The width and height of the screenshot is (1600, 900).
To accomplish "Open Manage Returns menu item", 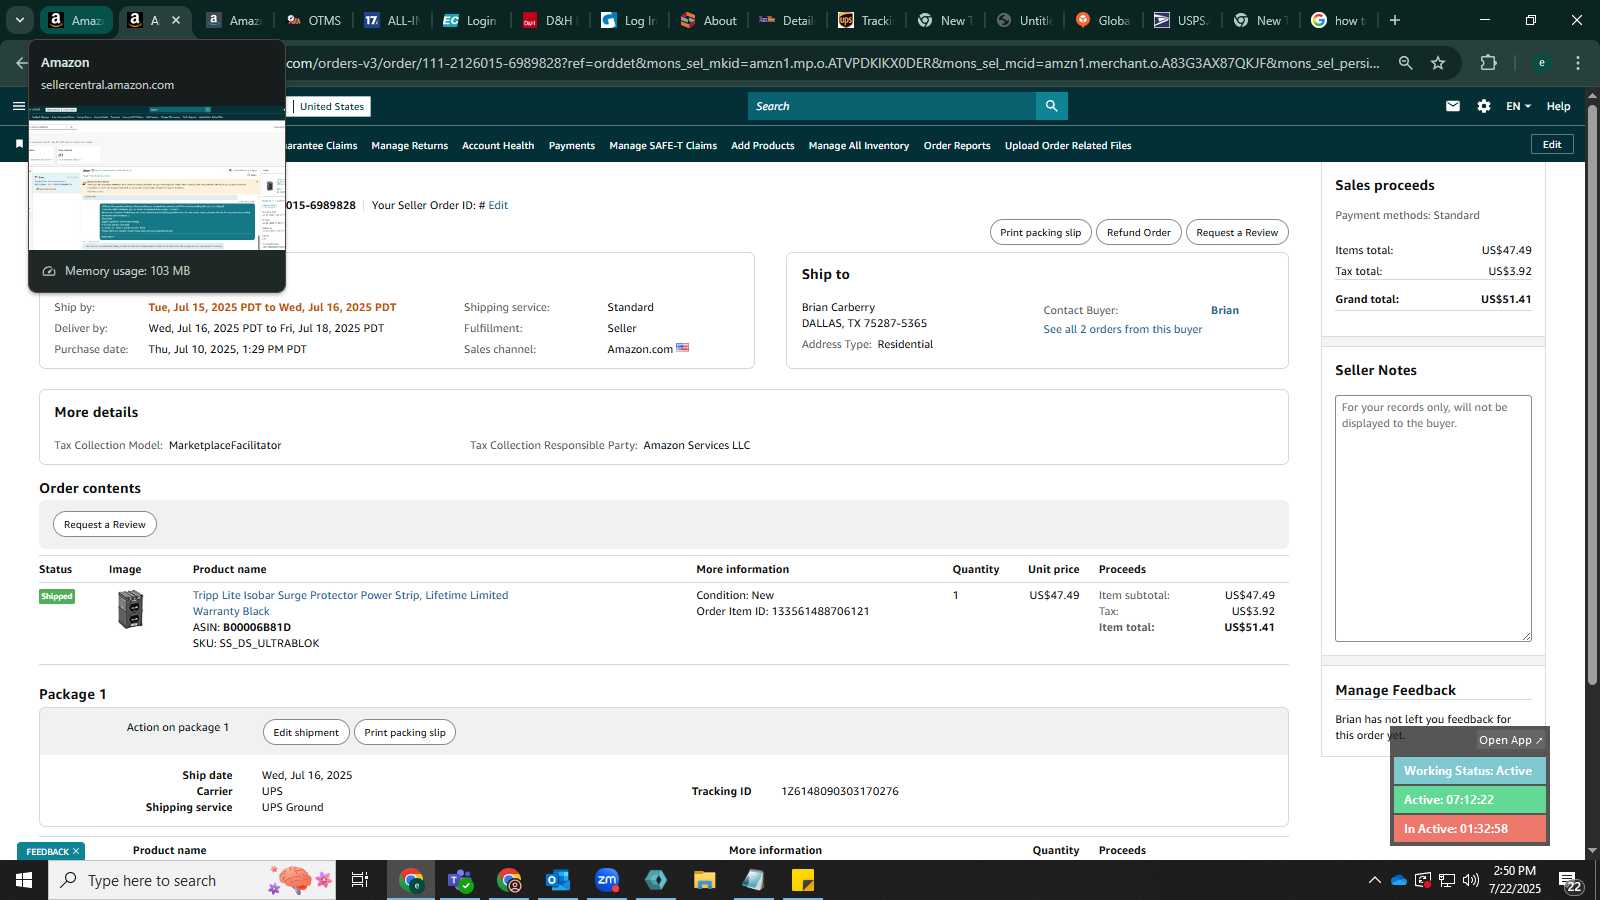I will point(409,145).
